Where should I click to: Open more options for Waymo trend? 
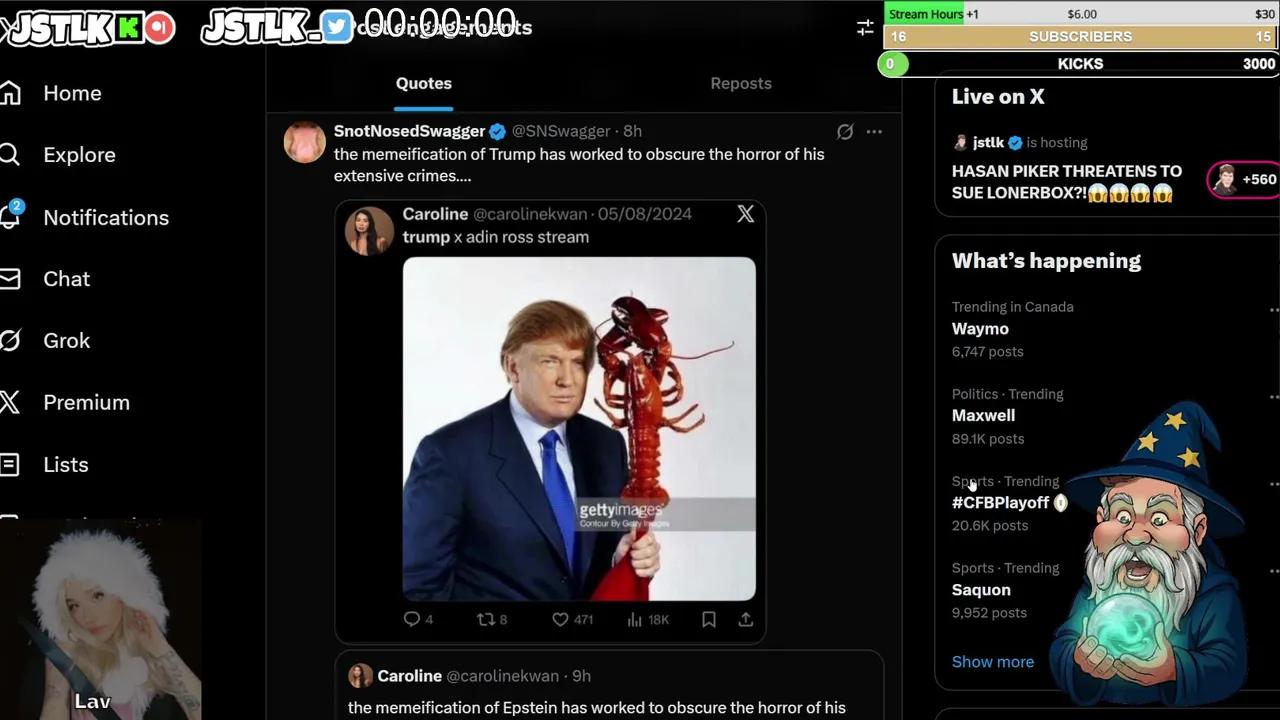1273,310
